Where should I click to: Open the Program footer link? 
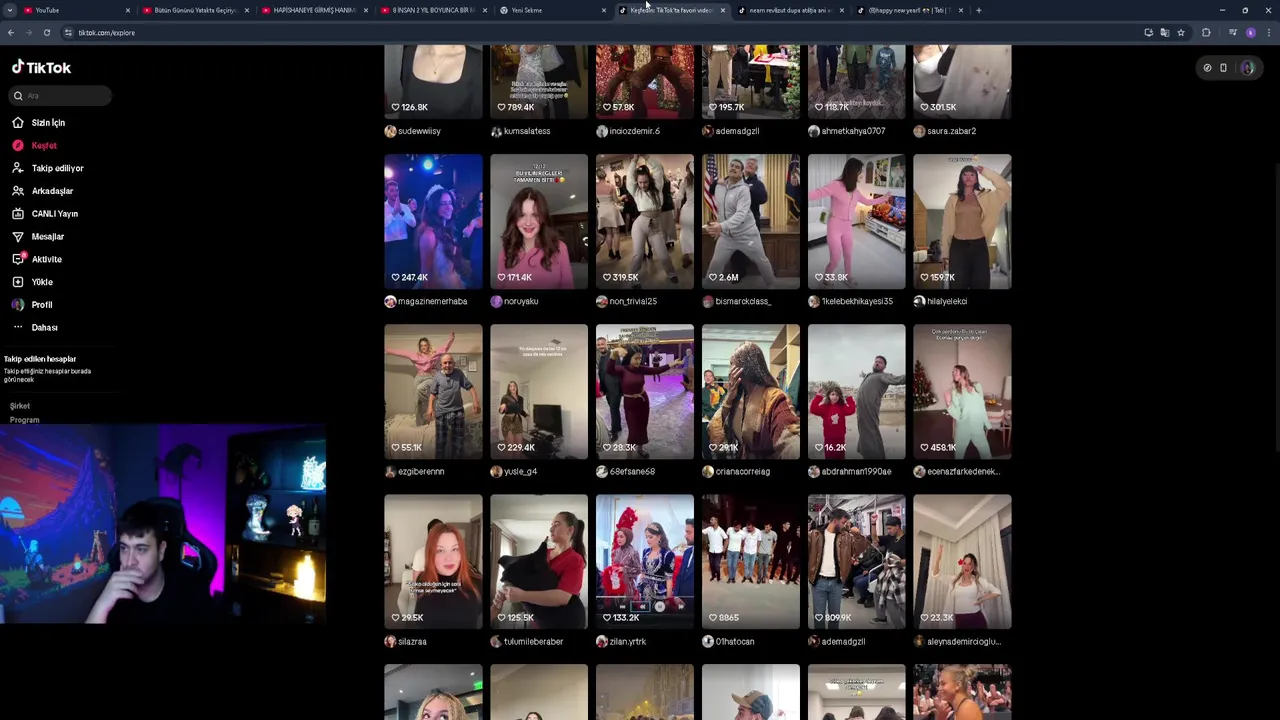tap(25, 420)
